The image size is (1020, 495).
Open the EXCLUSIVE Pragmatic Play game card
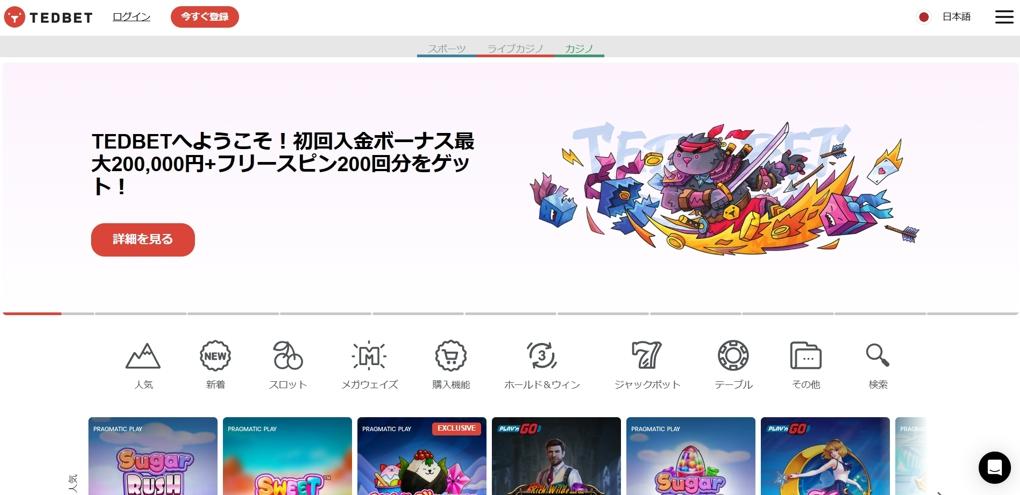click(422, 456)
